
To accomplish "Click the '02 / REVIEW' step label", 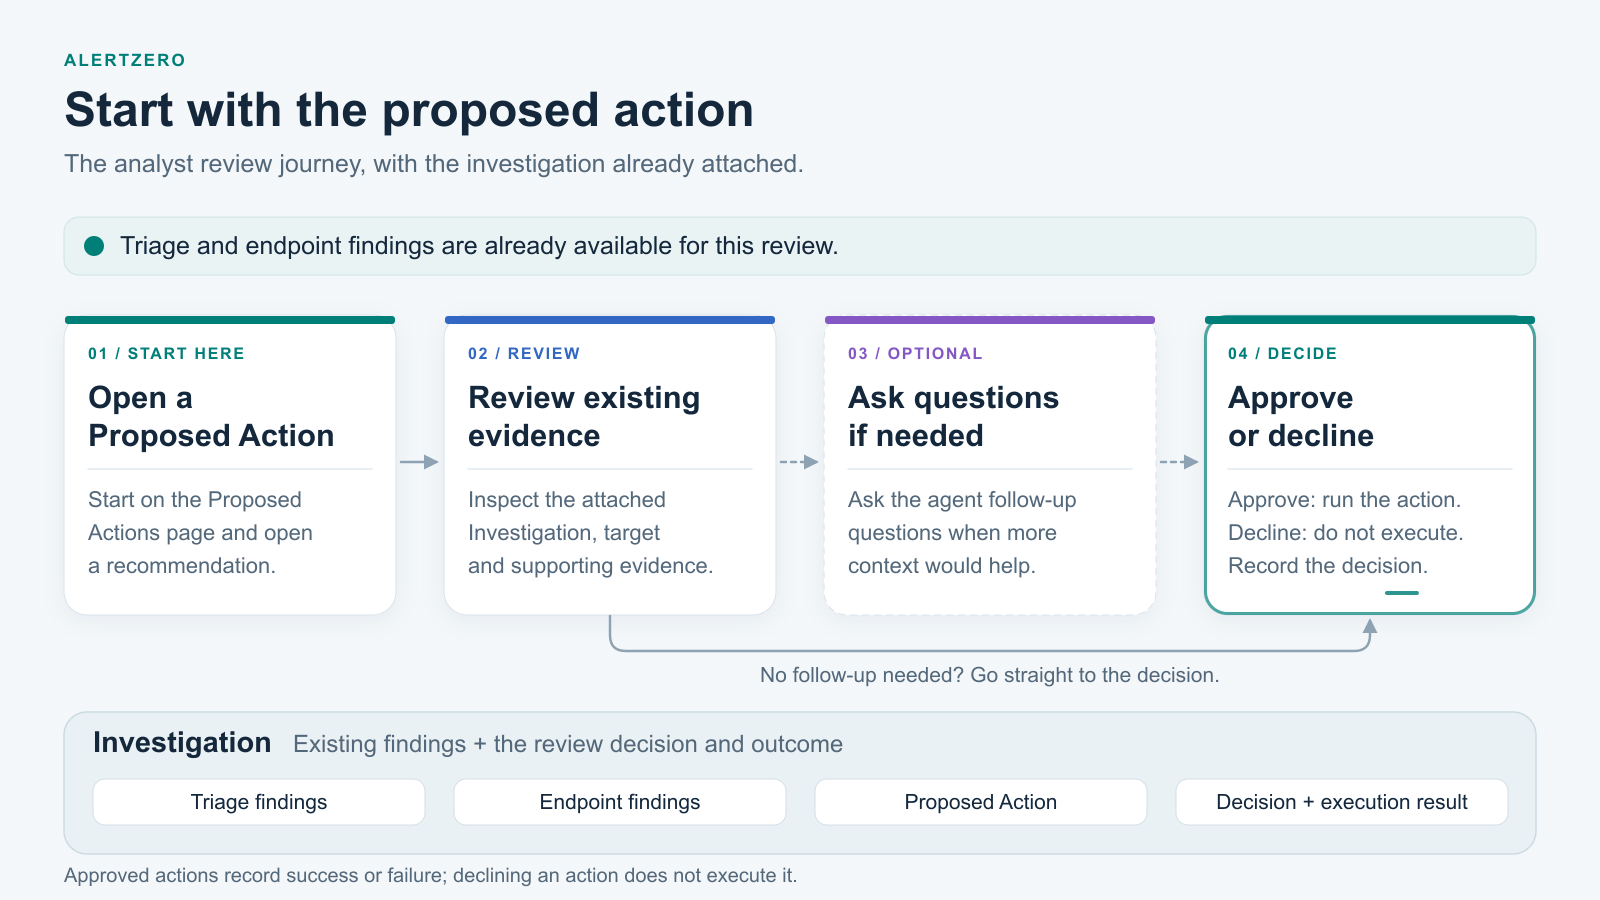I will click(524, 353).
